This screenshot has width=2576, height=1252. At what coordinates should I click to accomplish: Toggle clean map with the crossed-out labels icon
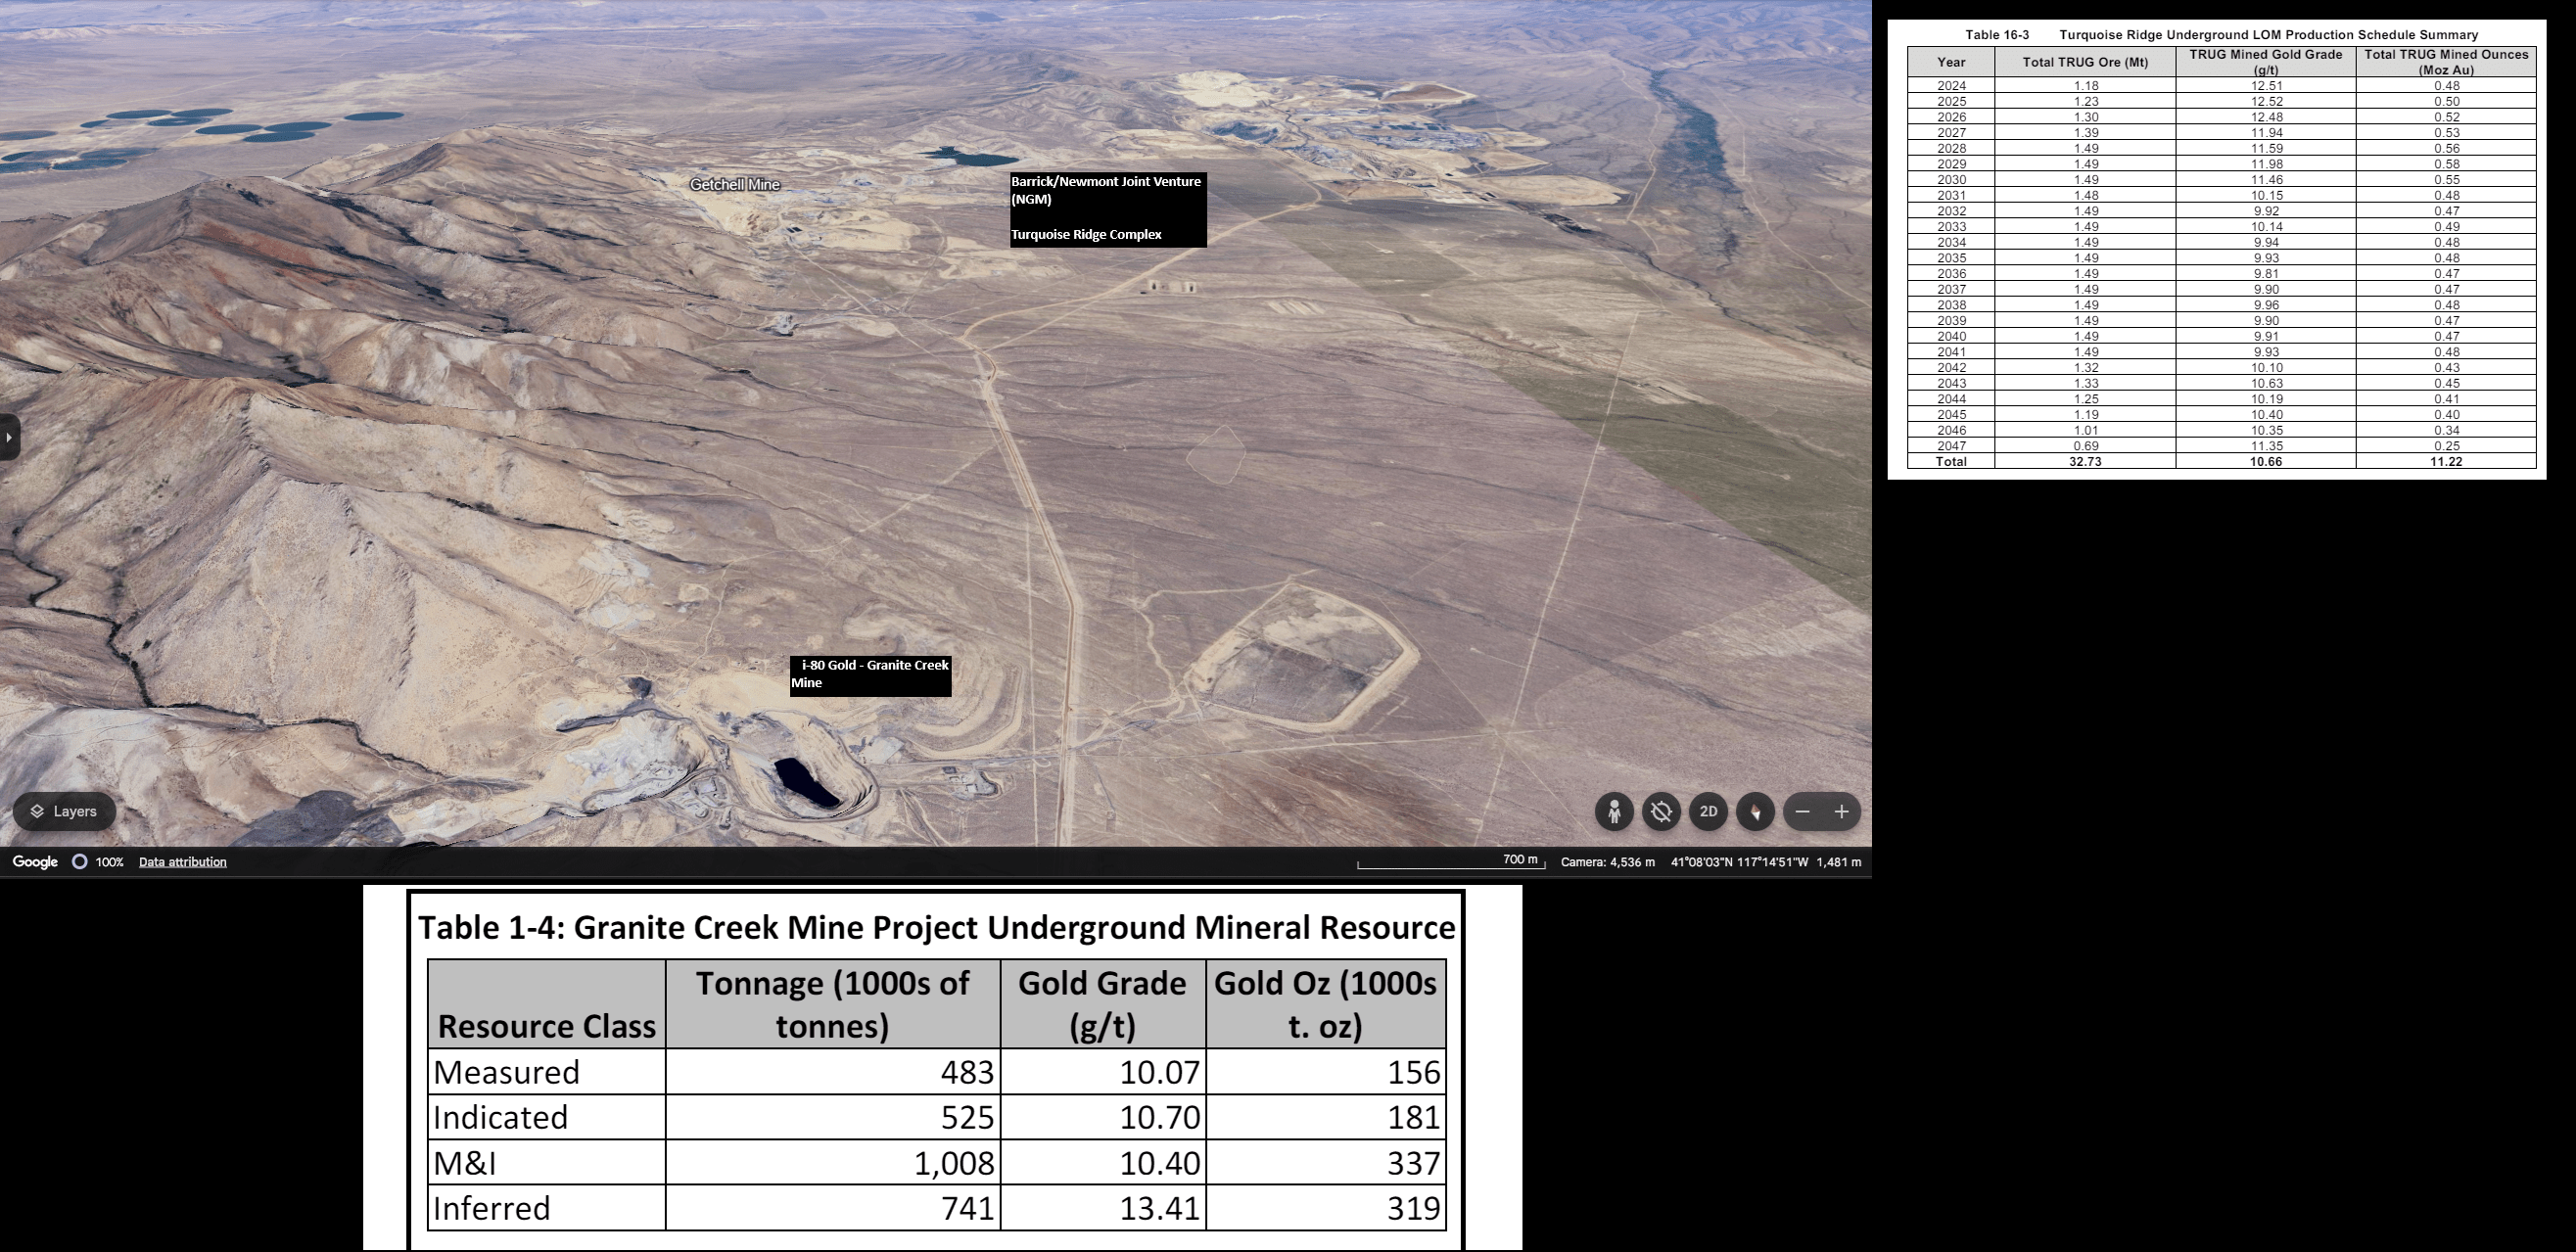tap(1661, 812)
